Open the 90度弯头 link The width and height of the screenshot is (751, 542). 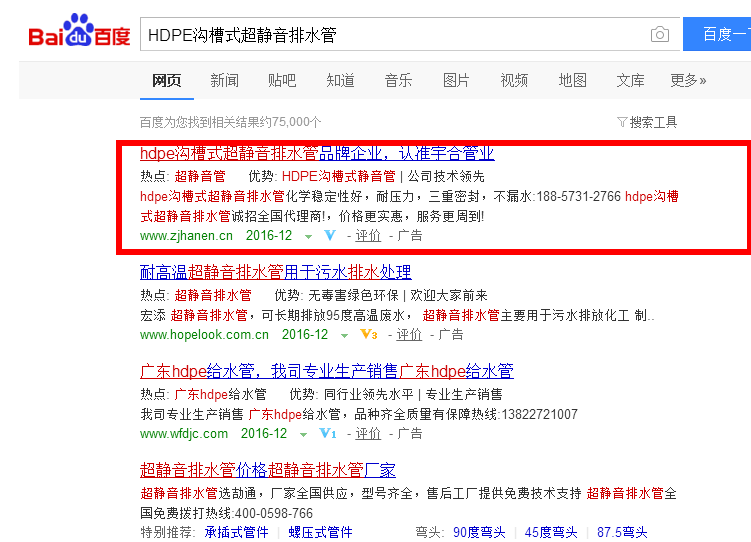pyautogui.click(x=479, y=532)
